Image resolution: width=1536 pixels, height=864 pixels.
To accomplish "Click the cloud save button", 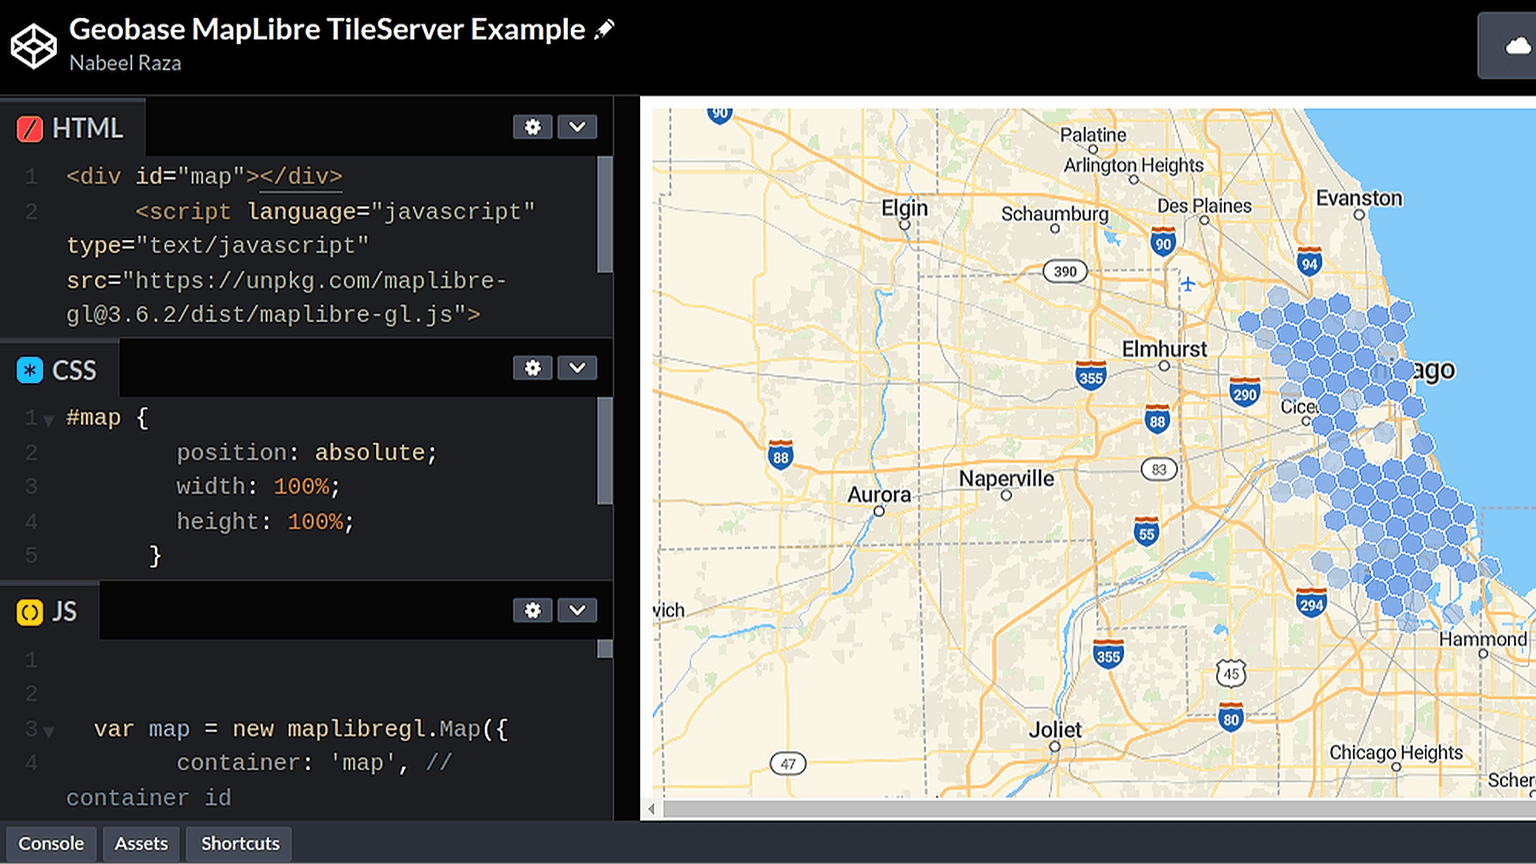I will click(x=1516, y=46).
